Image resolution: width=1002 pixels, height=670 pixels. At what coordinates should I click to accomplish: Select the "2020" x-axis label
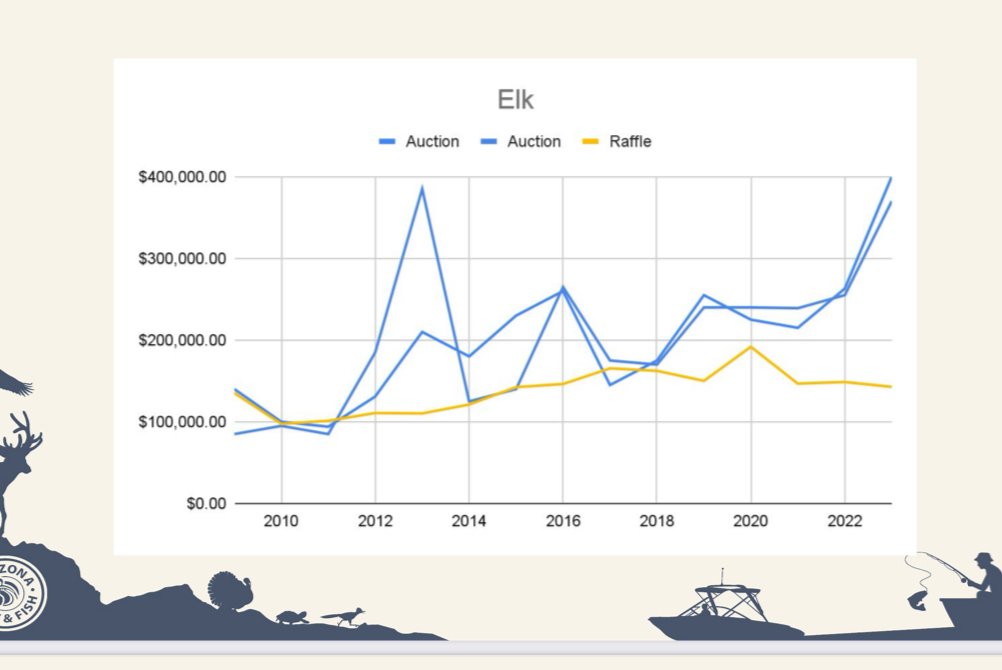click(751, 521)
